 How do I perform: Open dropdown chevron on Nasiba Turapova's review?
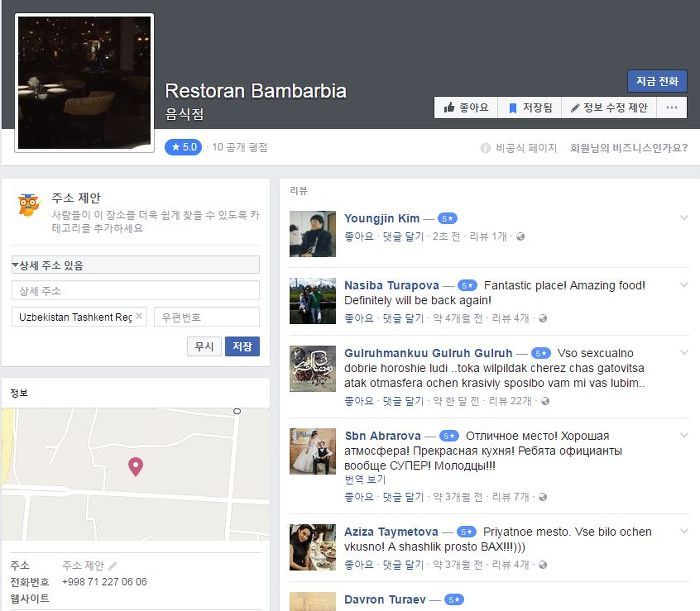point(684,285)
